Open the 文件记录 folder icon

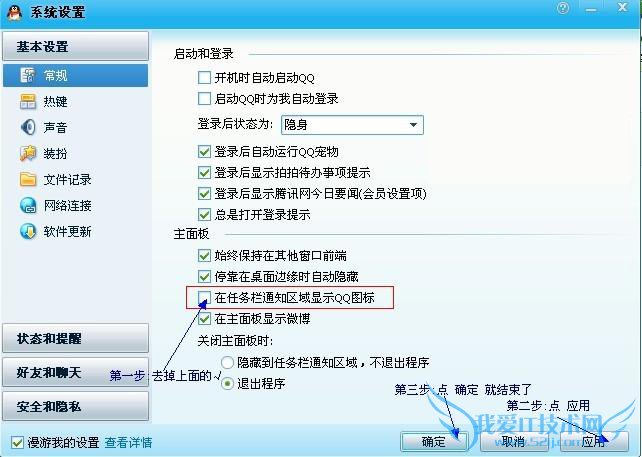coord(28,179)
